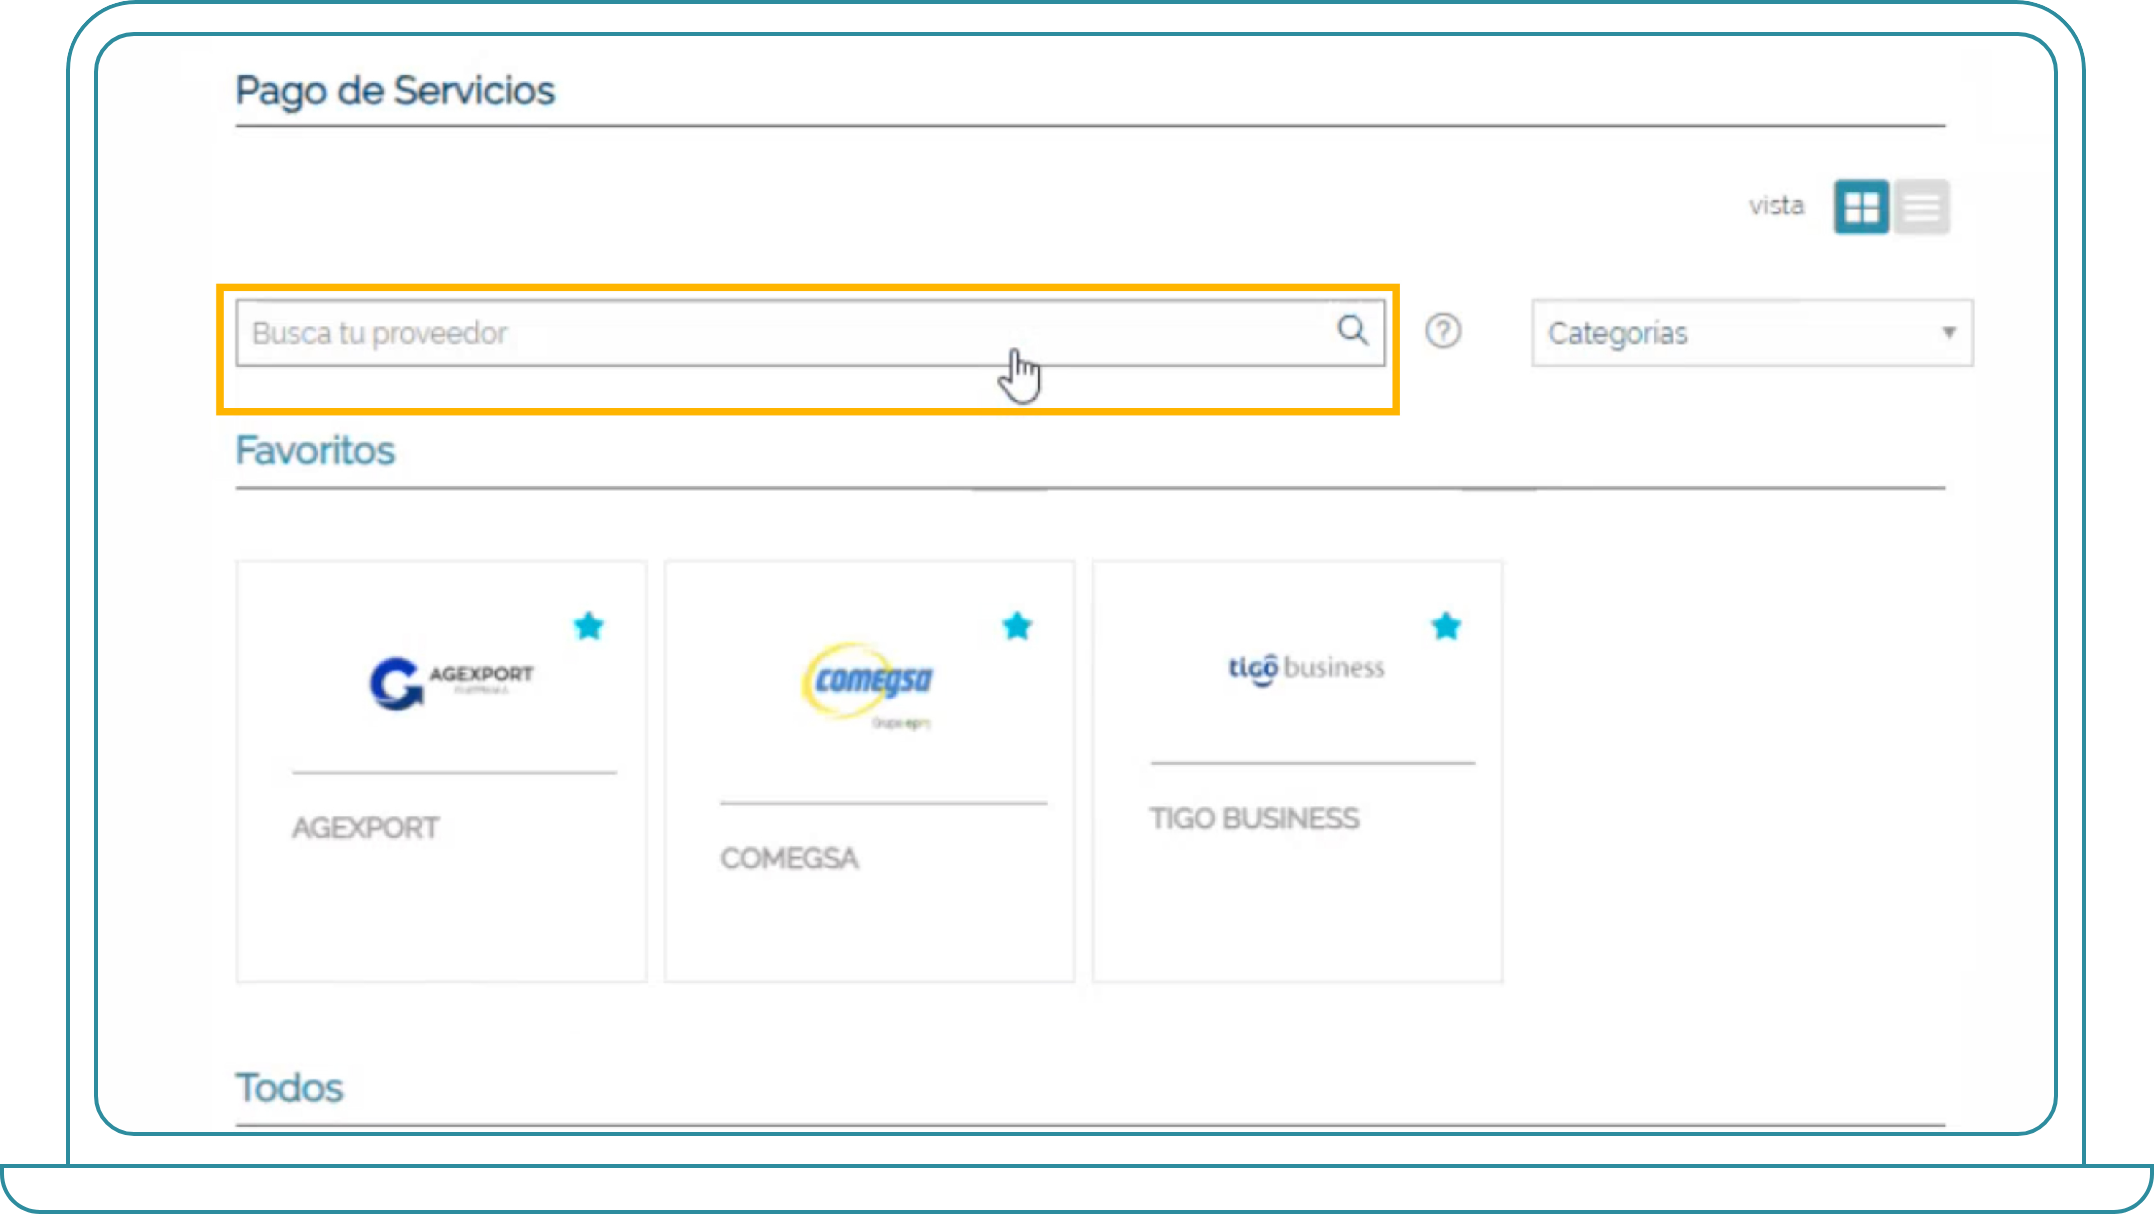2154x1214 pixels.
Task: Click the AGEXPORT logo
Action: pos(451,682)
